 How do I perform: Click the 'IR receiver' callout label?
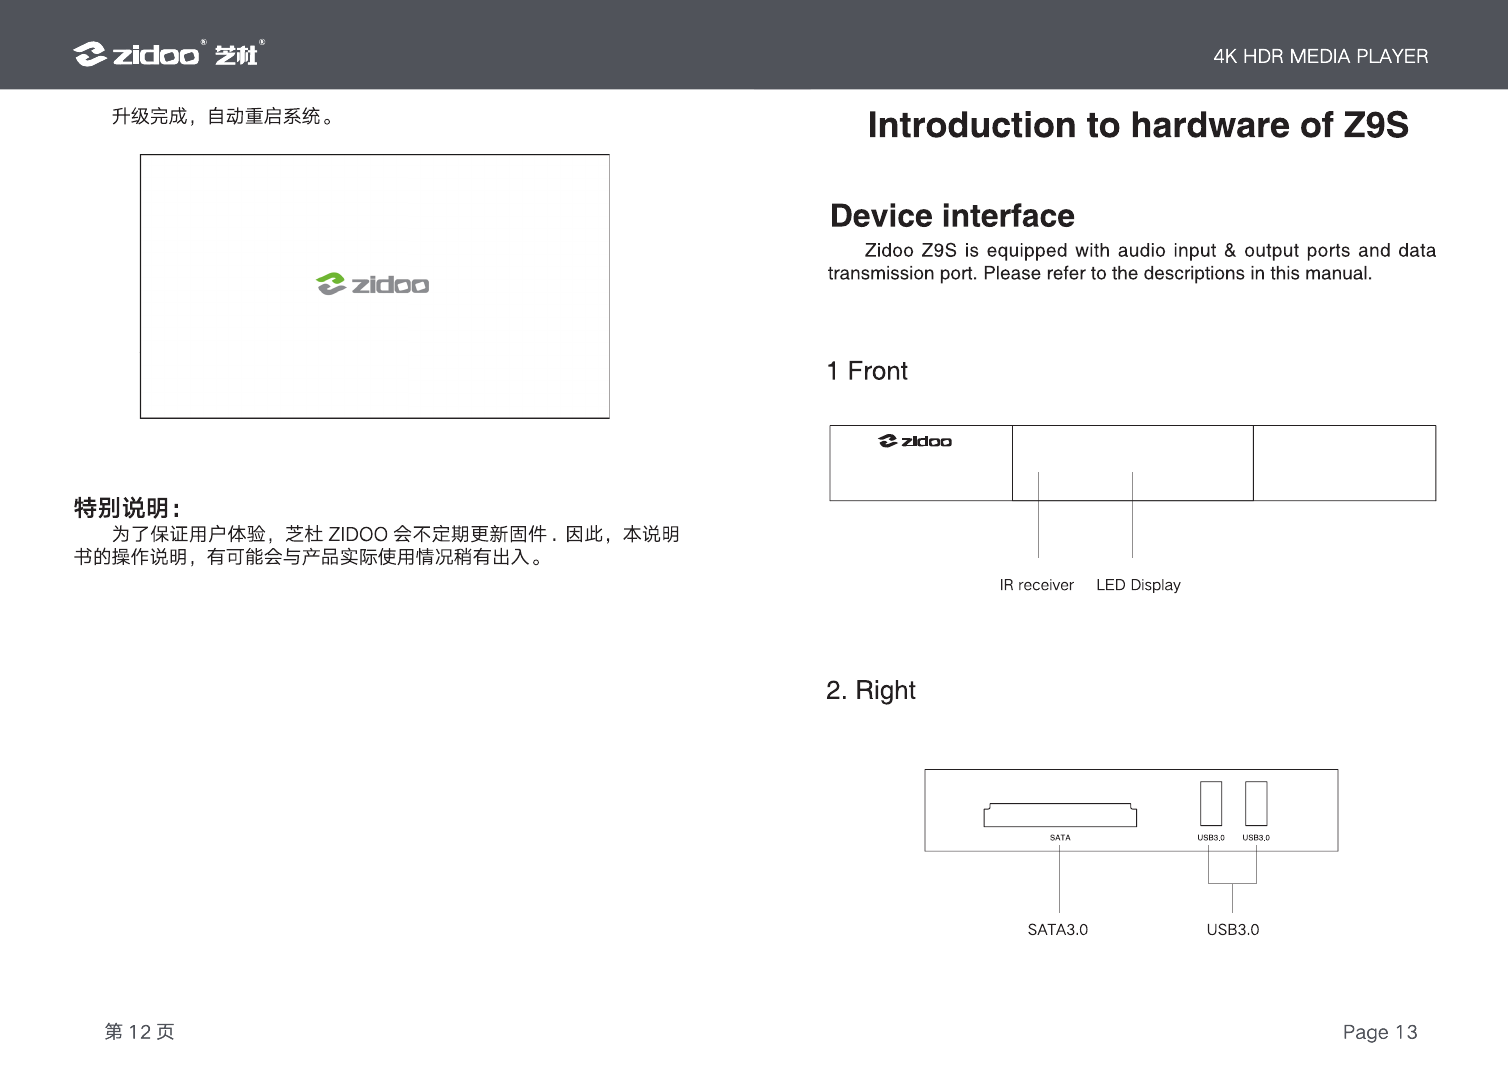1036,585
